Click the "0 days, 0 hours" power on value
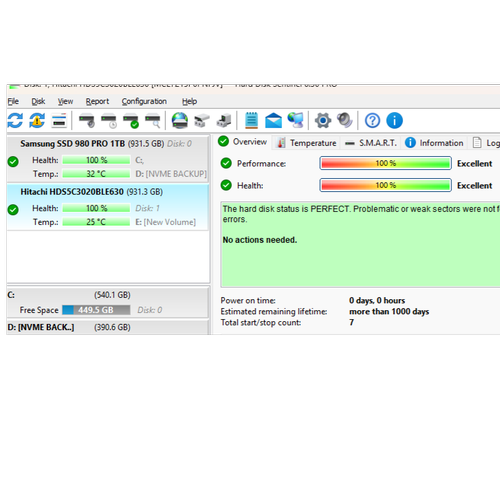Image resolution: width=500 pixels, height=500 pixels. pyautogui.click(x=377, y=301)
